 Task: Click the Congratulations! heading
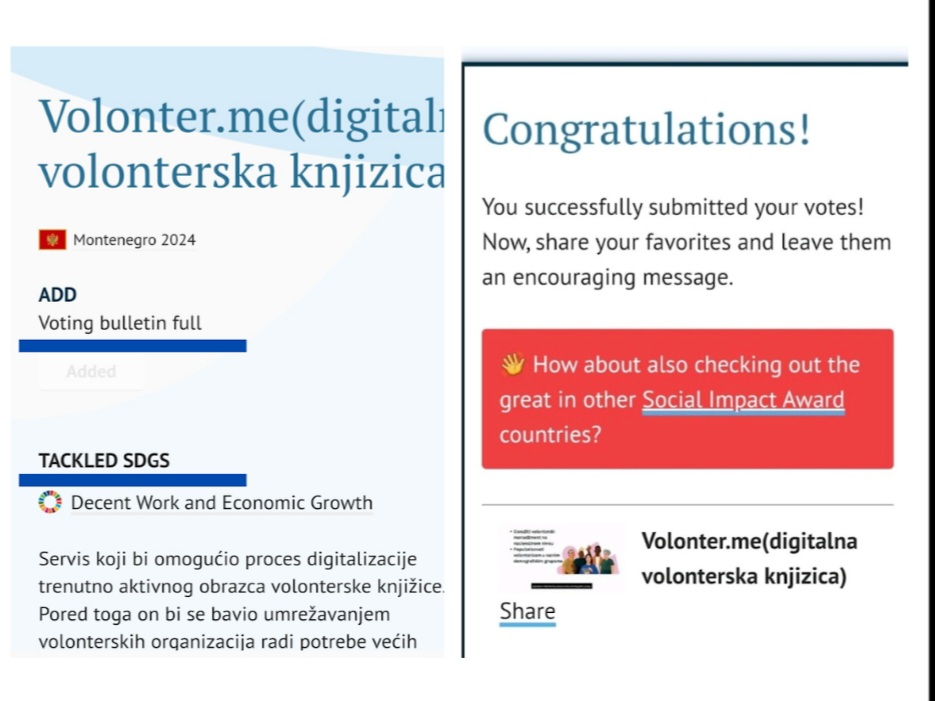(646, 129)
